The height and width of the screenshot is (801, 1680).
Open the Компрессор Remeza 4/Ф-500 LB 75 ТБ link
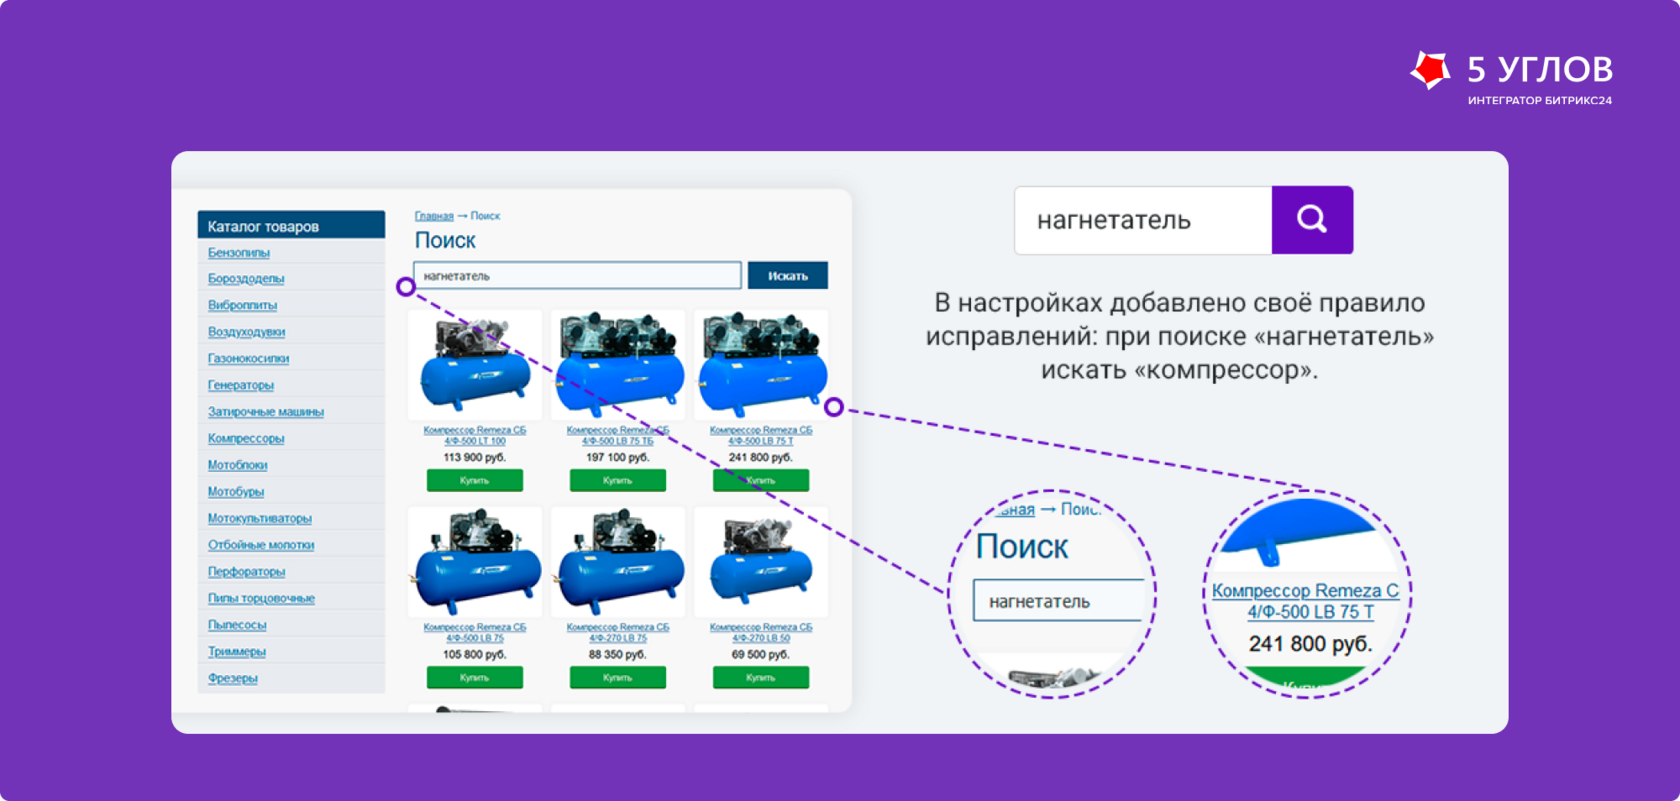pos(618,435)
